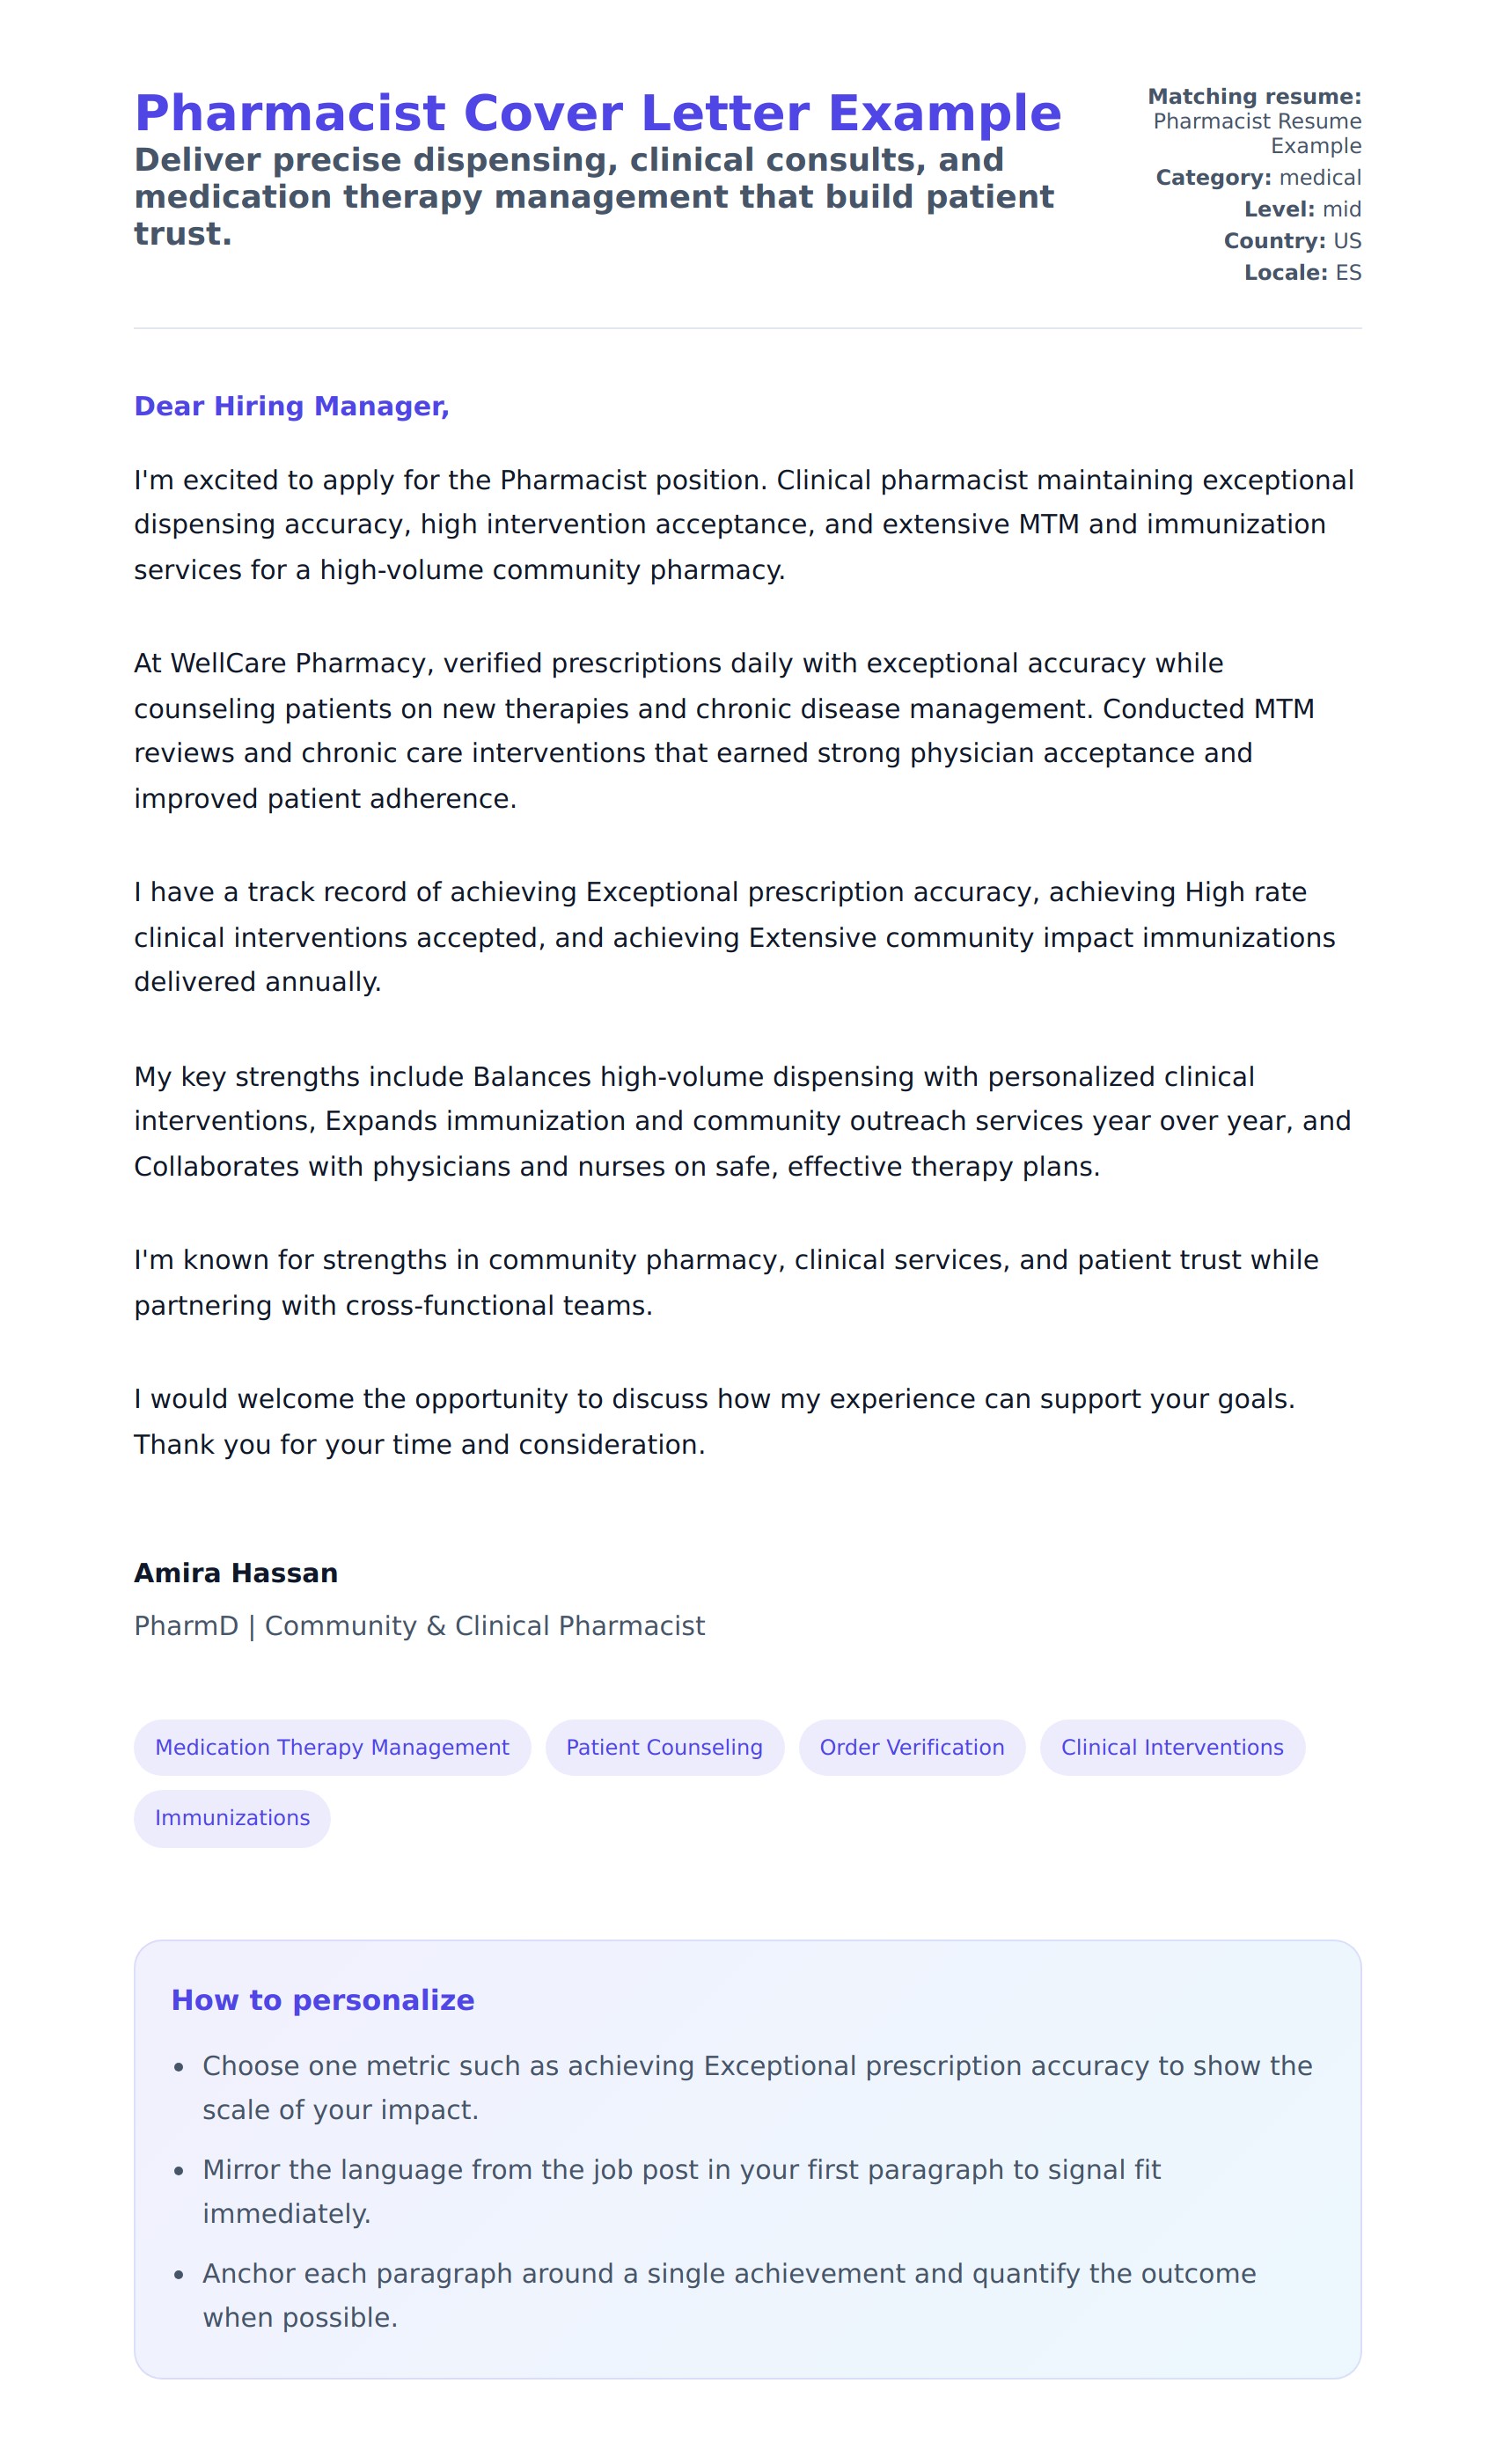Select the Medication Therapy Management tag
The width and height of the screenshot is (1496, 2464).
(x=332, y=1747)
